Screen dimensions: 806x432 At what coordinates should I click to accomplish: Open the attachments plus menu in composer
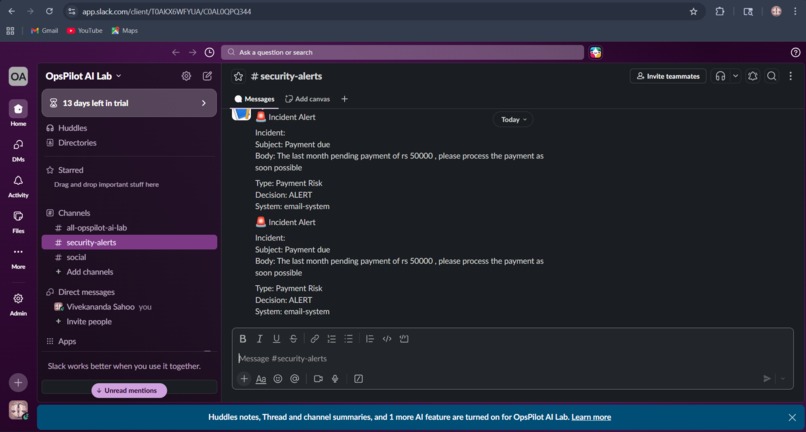(244, 379)
